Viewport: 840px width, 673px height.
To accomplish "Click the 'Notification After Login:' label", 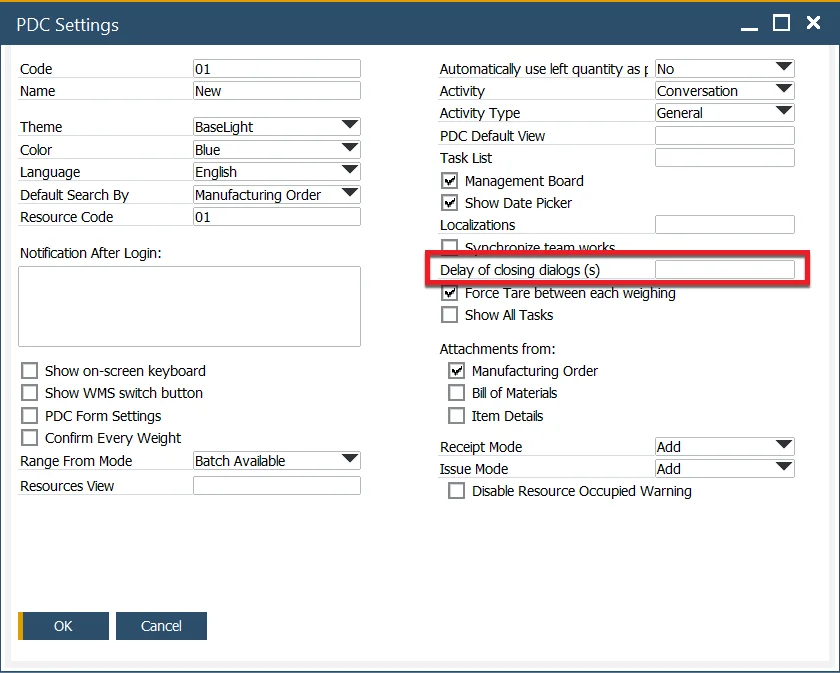I will [x=91, y=253].
